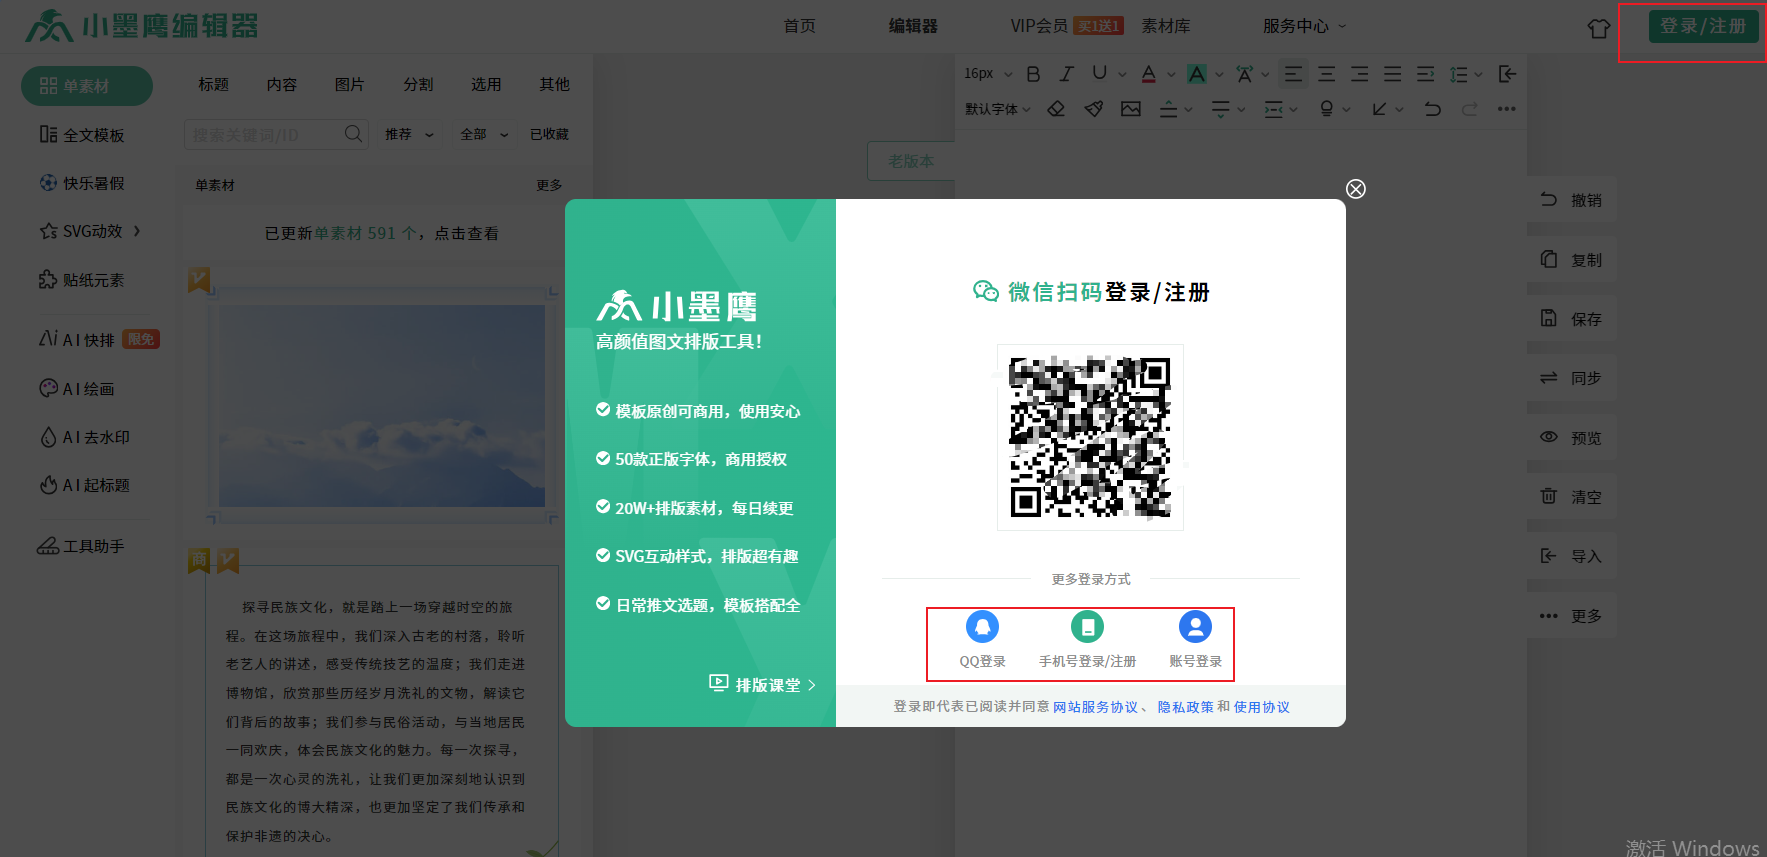Open the letter spacing tool

click(x=1245, y=74)
